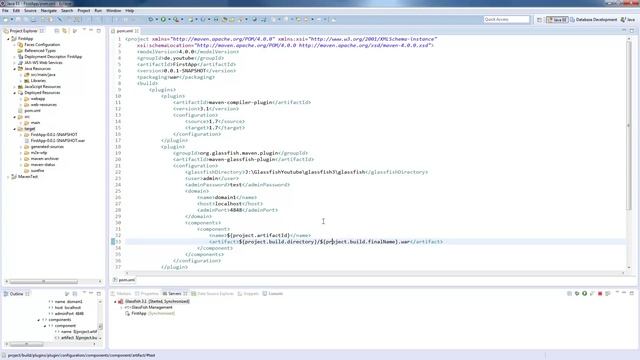Select the Properties tab
The image size is (640, 360).
[147, 294]
